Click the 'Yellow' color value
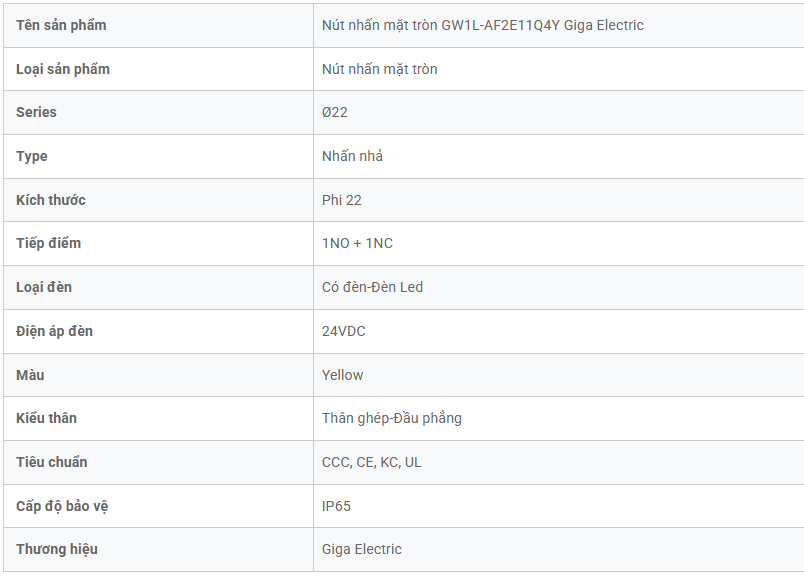 click(x=343, y=375)
